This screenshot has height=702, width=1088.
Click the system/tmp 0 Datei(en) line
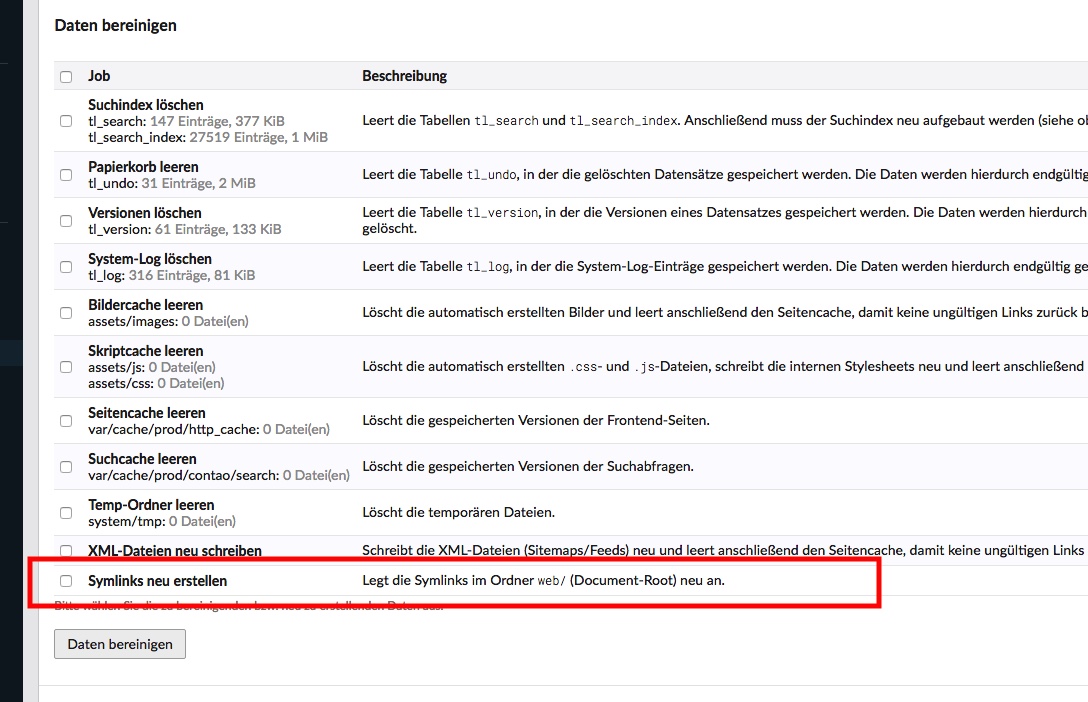[162, 521]
